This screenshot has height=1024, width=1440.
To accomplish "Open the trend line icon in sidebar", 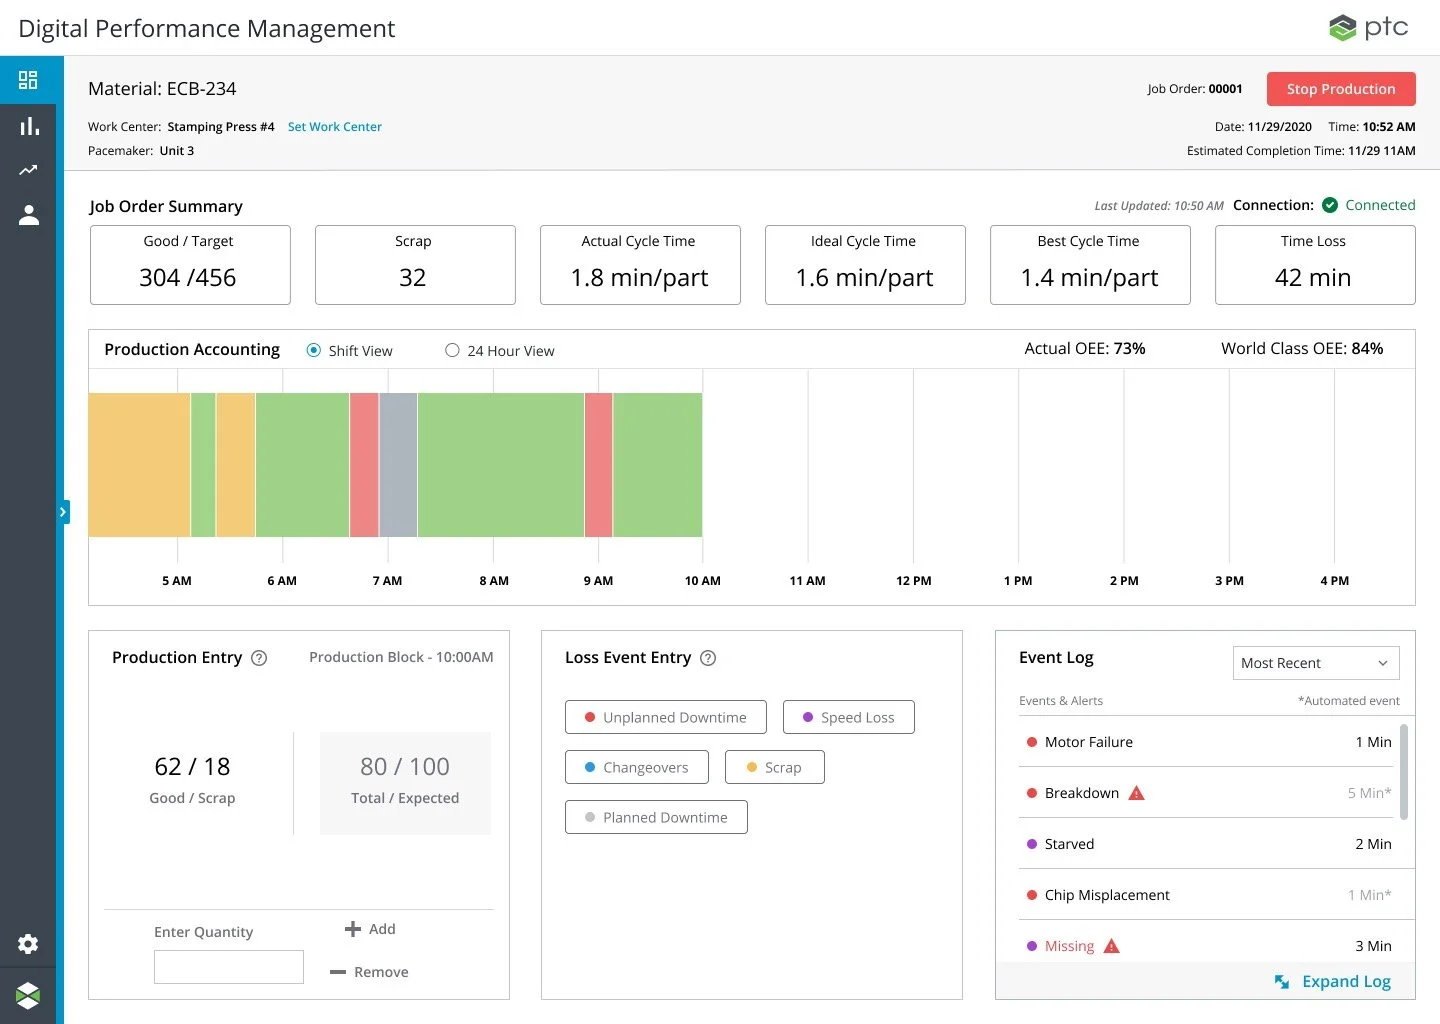I will 28,170.
